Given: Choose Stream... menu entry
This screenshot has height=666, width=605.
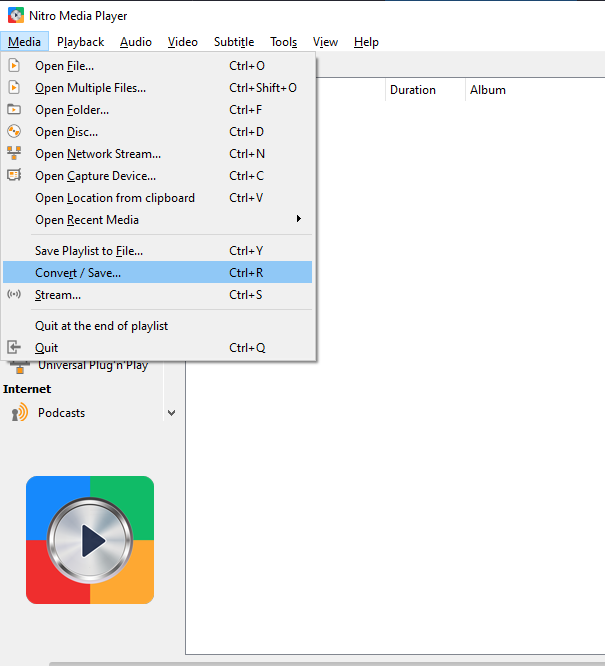Looking at the screenshot, I should tap(158, 295).
